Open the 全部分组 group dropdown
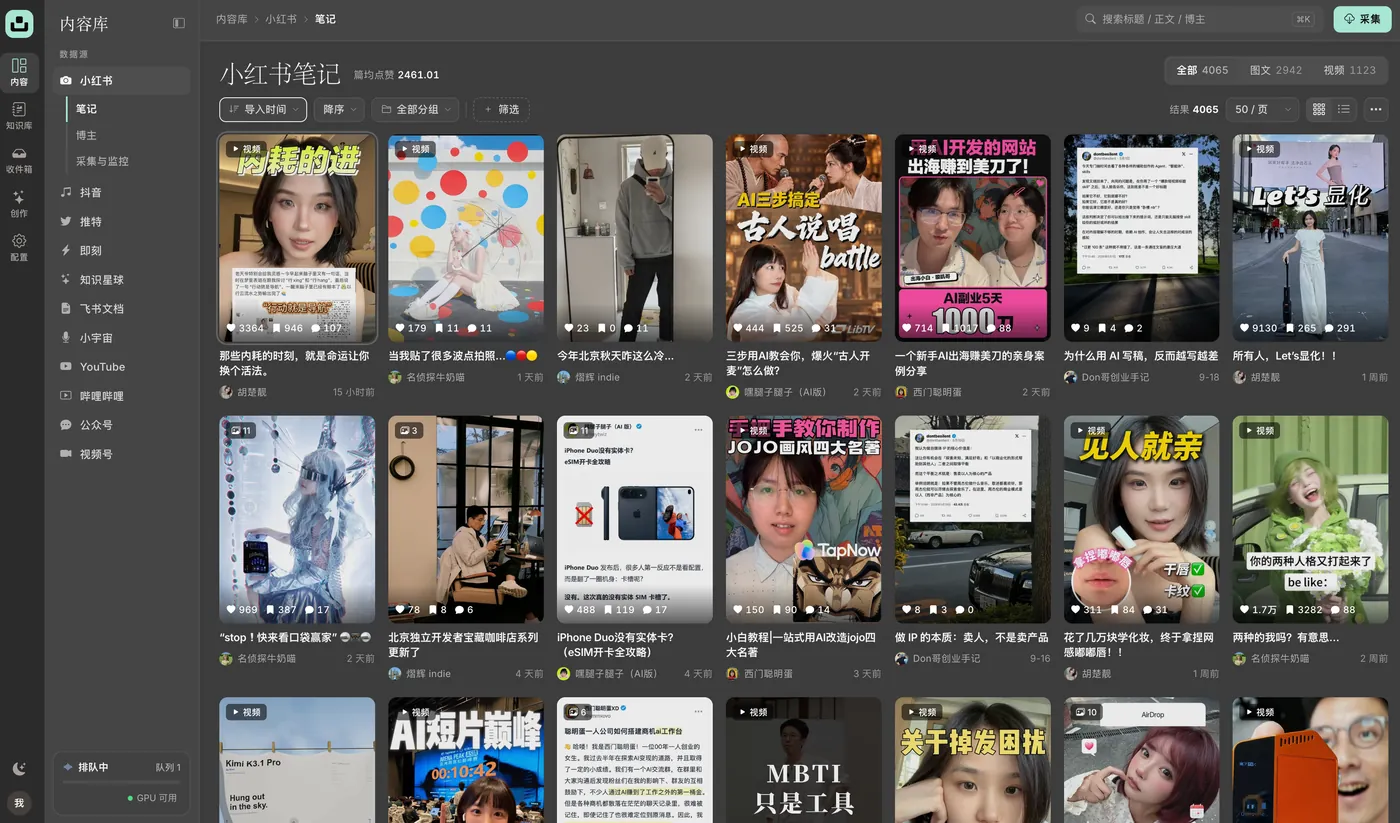Viewport: 1400px width, 823px height. click(x=417, y=109)
